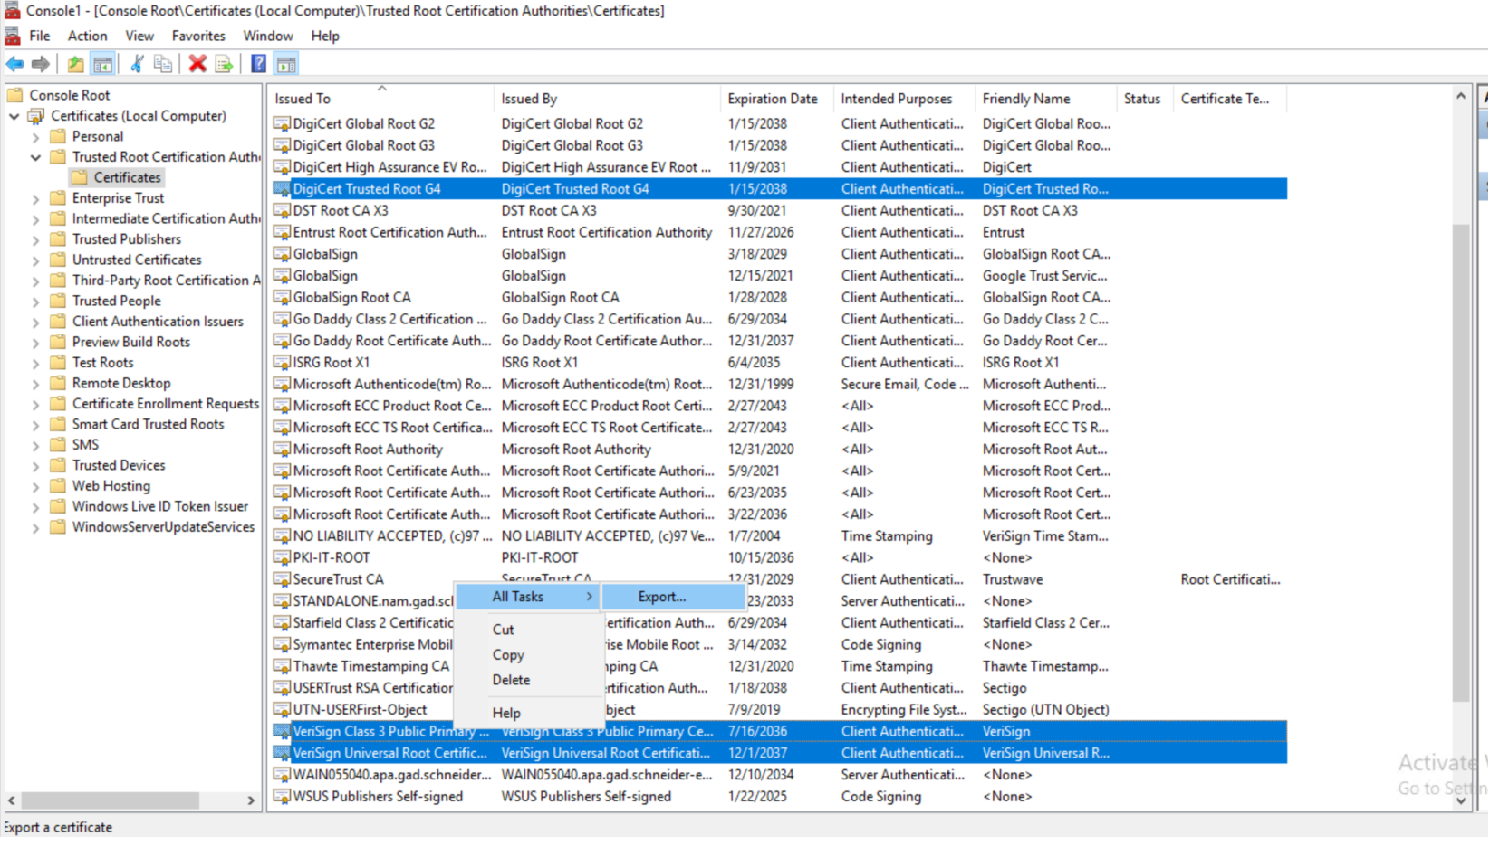Sort by the Issued By column header

[607, 98]
